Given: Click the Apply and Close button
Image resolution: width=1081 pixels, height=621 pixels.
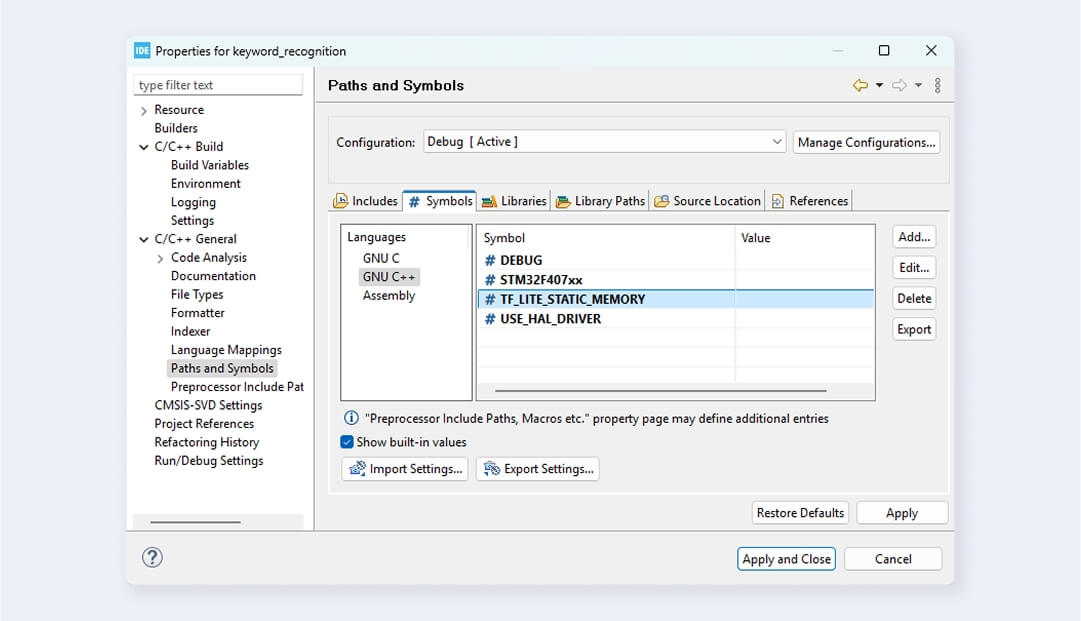Looking at the screenshot, I should click(786, 559).
